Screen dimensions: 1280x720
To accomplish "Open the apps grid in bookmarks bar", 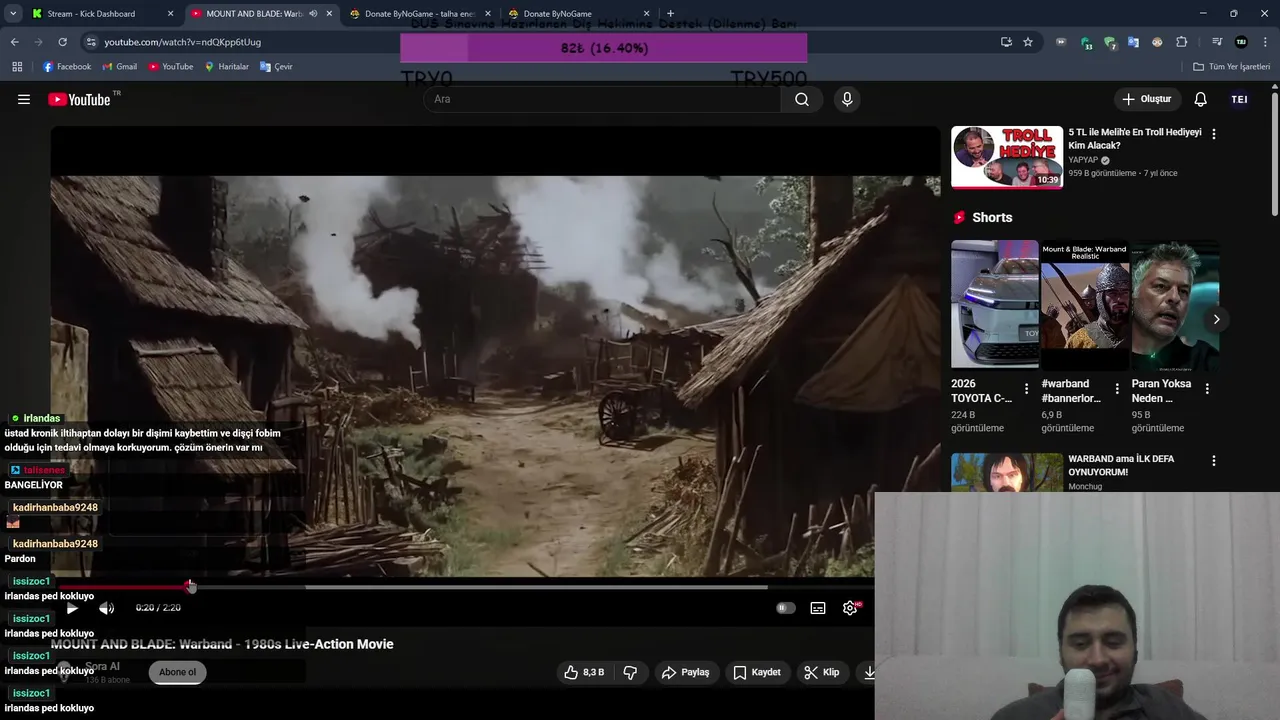I will [17, 66].
